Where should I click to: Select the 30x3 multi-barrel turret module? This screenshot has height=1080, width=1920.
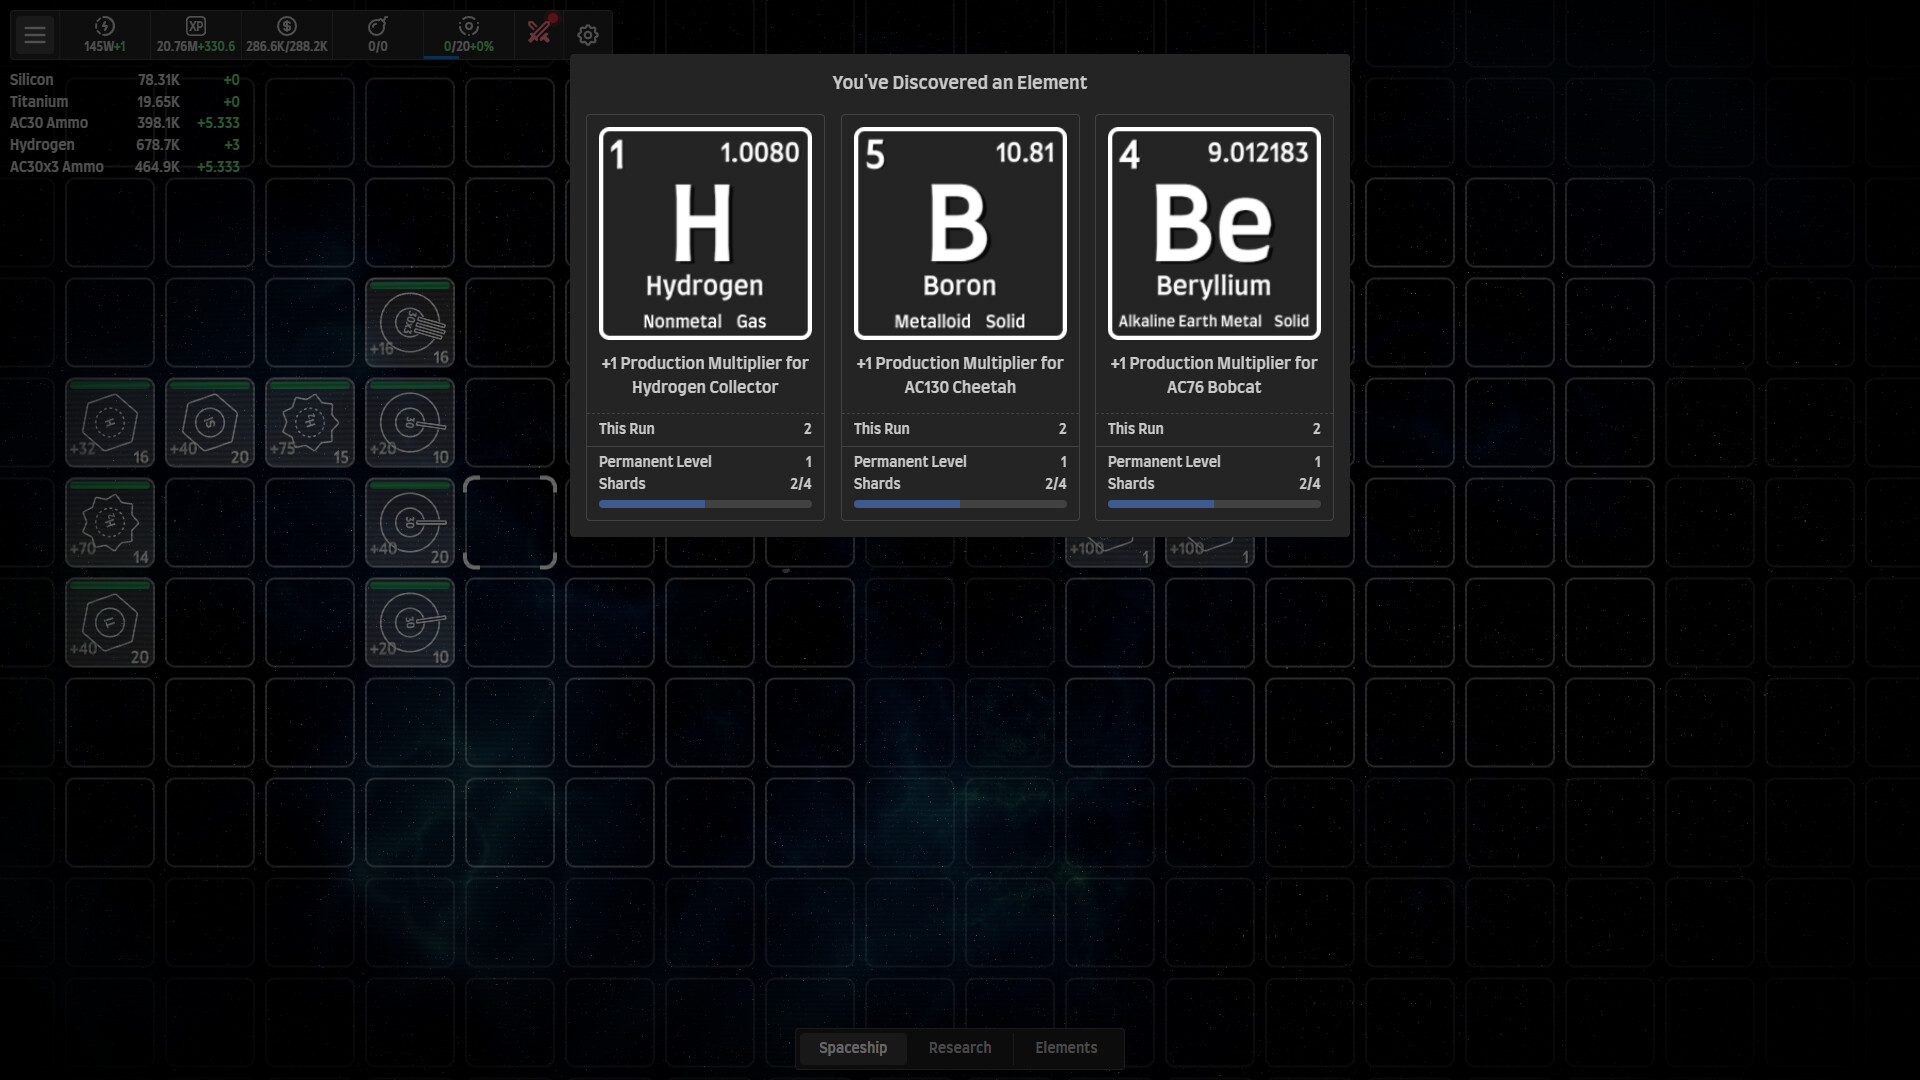point(410,323)
